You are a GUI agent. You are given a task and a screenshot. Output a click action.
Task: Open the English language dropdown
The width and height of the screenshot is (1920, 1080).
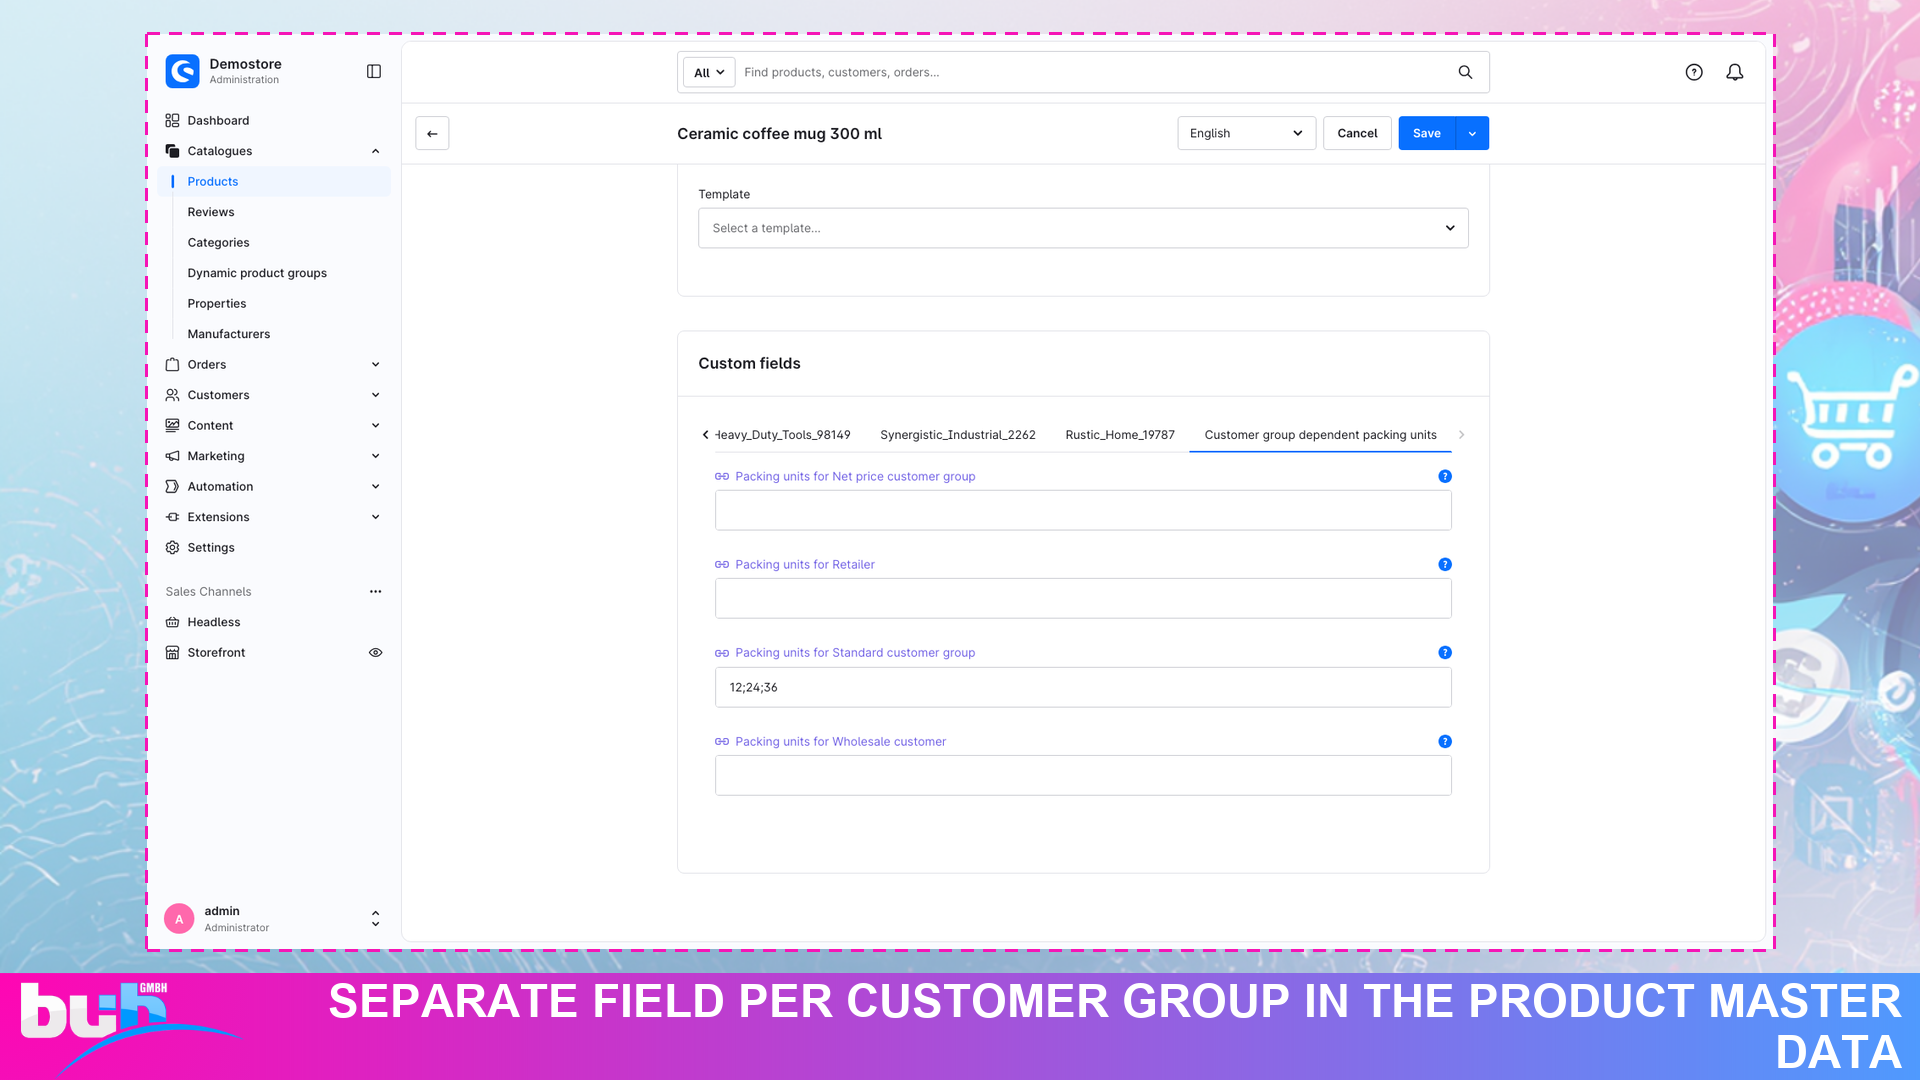[x=1246, y=133]
